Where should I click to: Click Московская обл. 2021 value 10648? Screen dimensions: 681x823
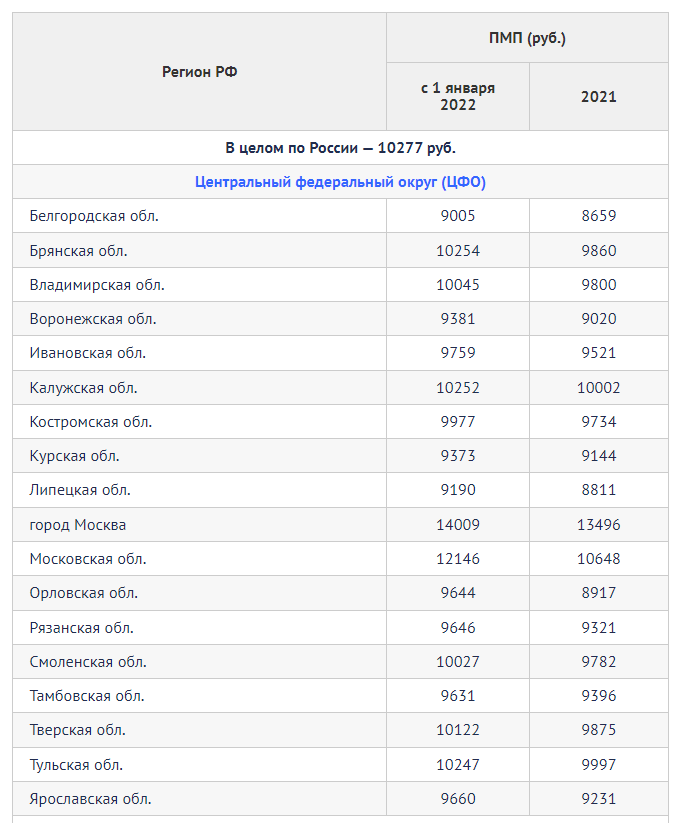pyautogui.click(x=598, y=558)
